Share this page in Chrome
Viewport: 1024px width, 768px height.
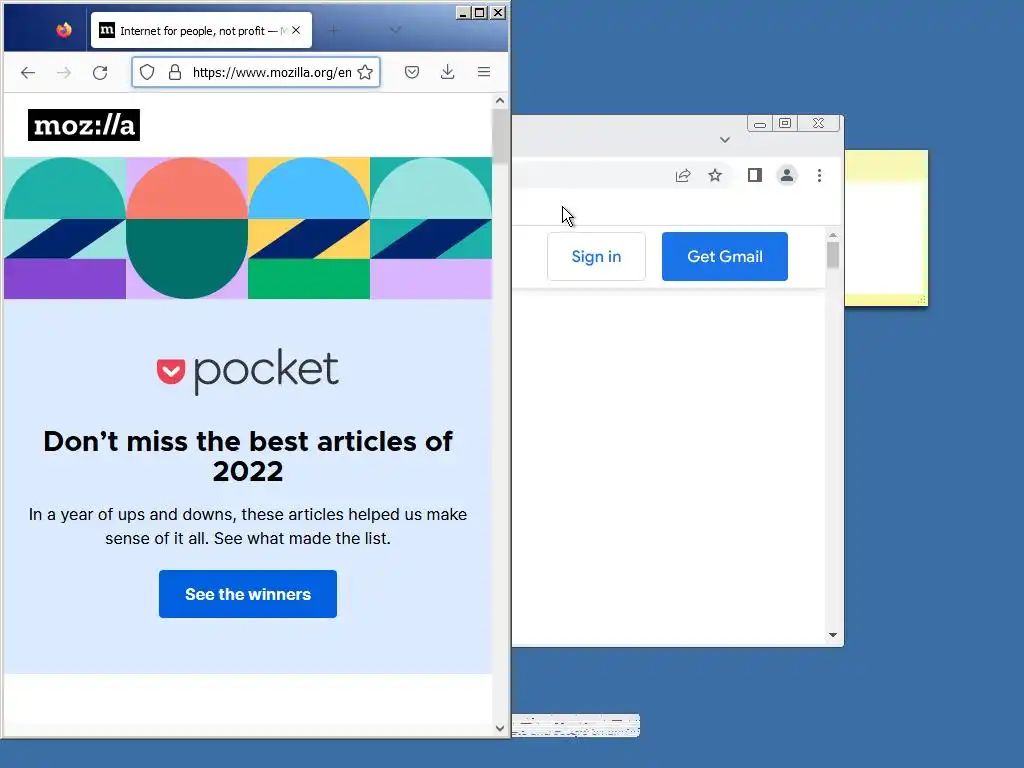pyautogui.click(x=682, y=176)
